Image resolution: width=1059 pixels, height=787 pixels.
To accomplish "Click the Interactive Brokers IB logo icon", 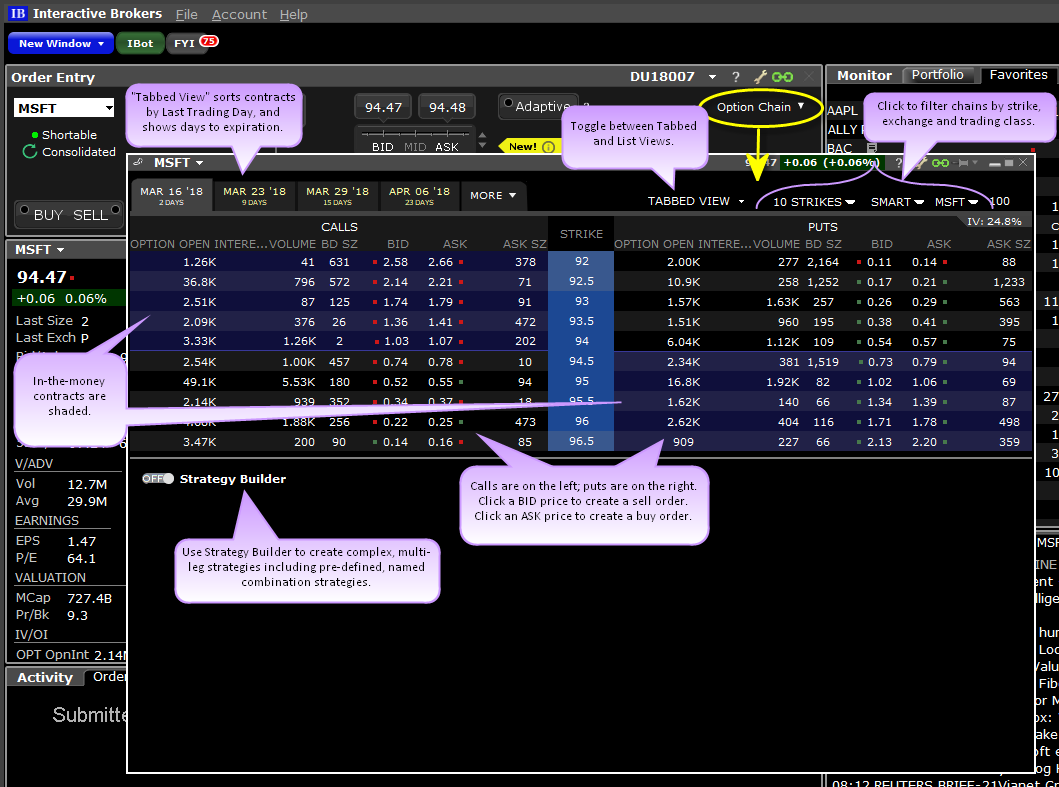I will tap(18, 14).
